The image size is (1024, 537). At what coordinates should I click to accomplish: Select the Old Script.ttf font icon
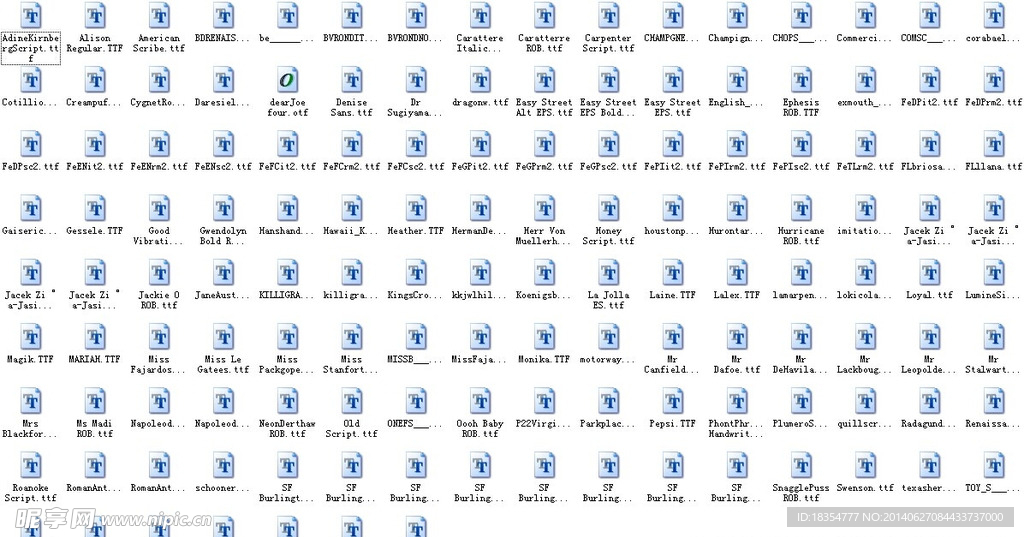(x=351, y=401)
